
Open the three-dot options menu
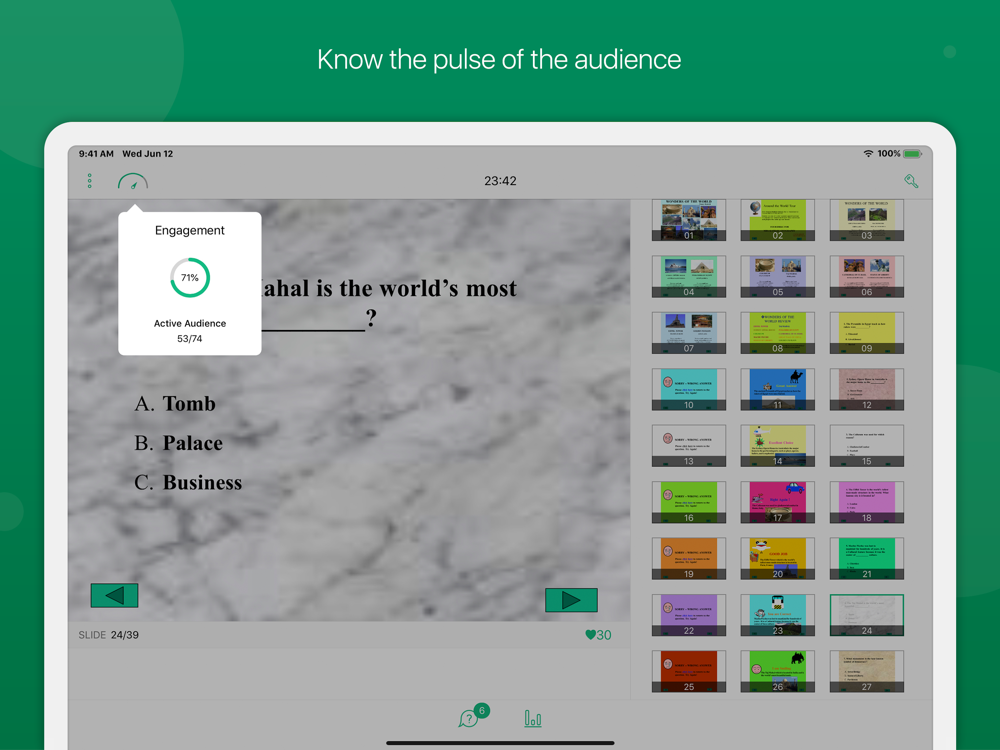pos(89,181)
